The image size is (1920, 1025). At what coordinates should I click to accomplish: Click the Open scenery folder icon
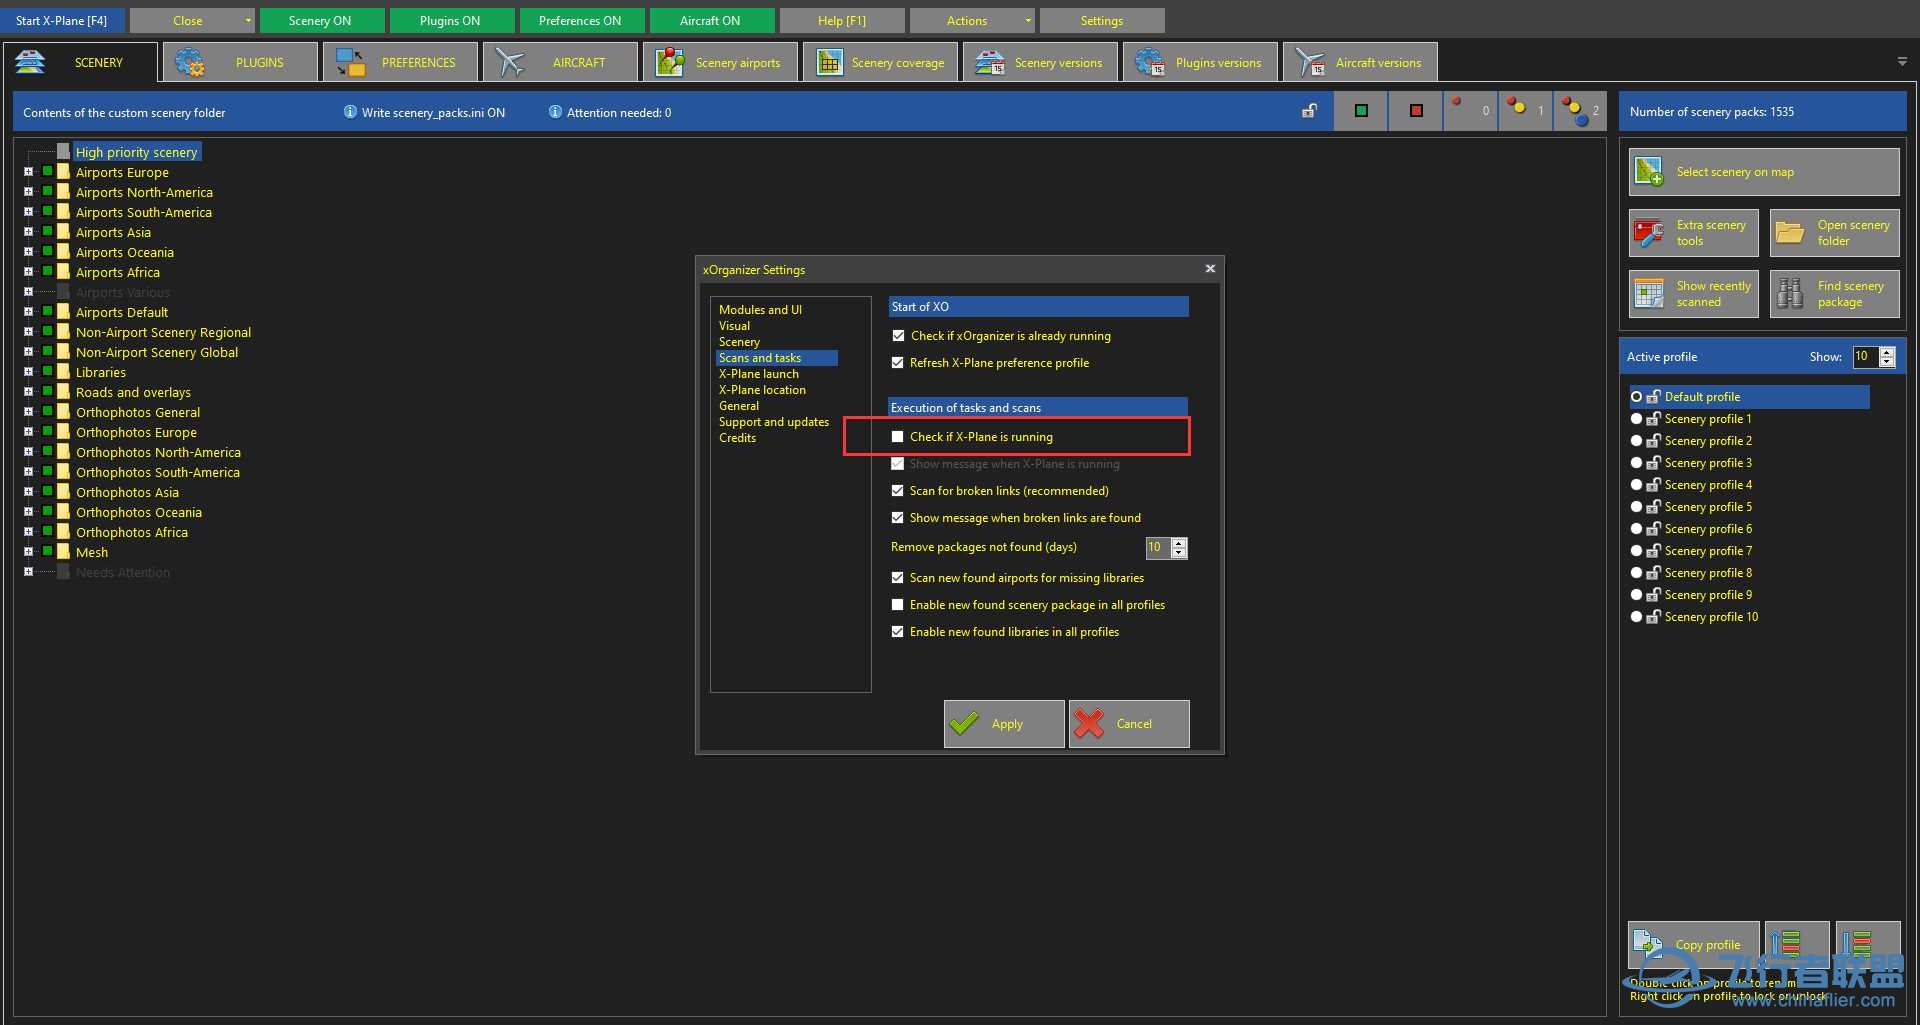coord(1790,233)
